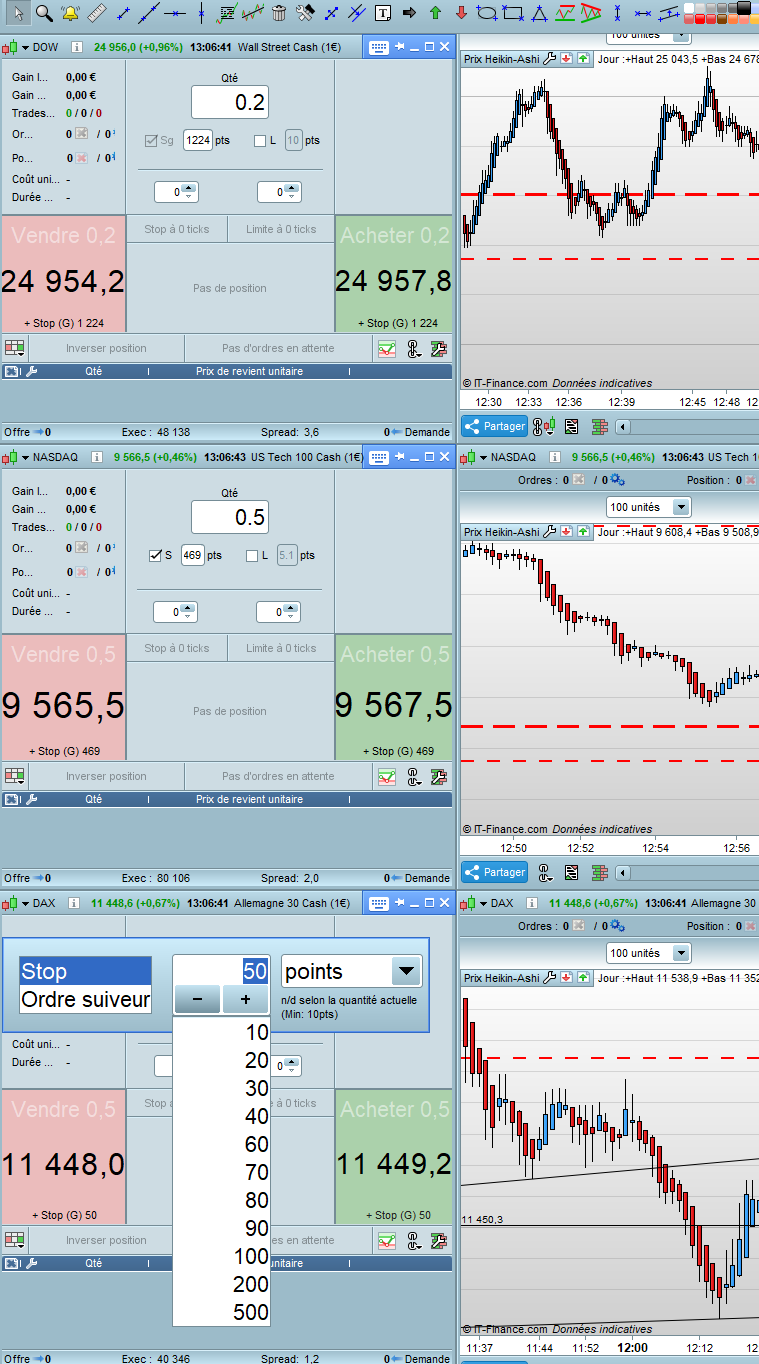Click DOW Heikin-Ashi red down arrow icon
The height and width of the screenshot is (1364, 759).
coord(567,59)
